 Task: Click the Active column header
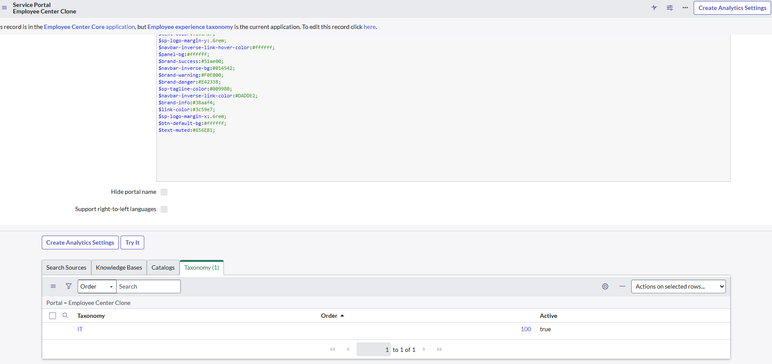coord(548,316)
